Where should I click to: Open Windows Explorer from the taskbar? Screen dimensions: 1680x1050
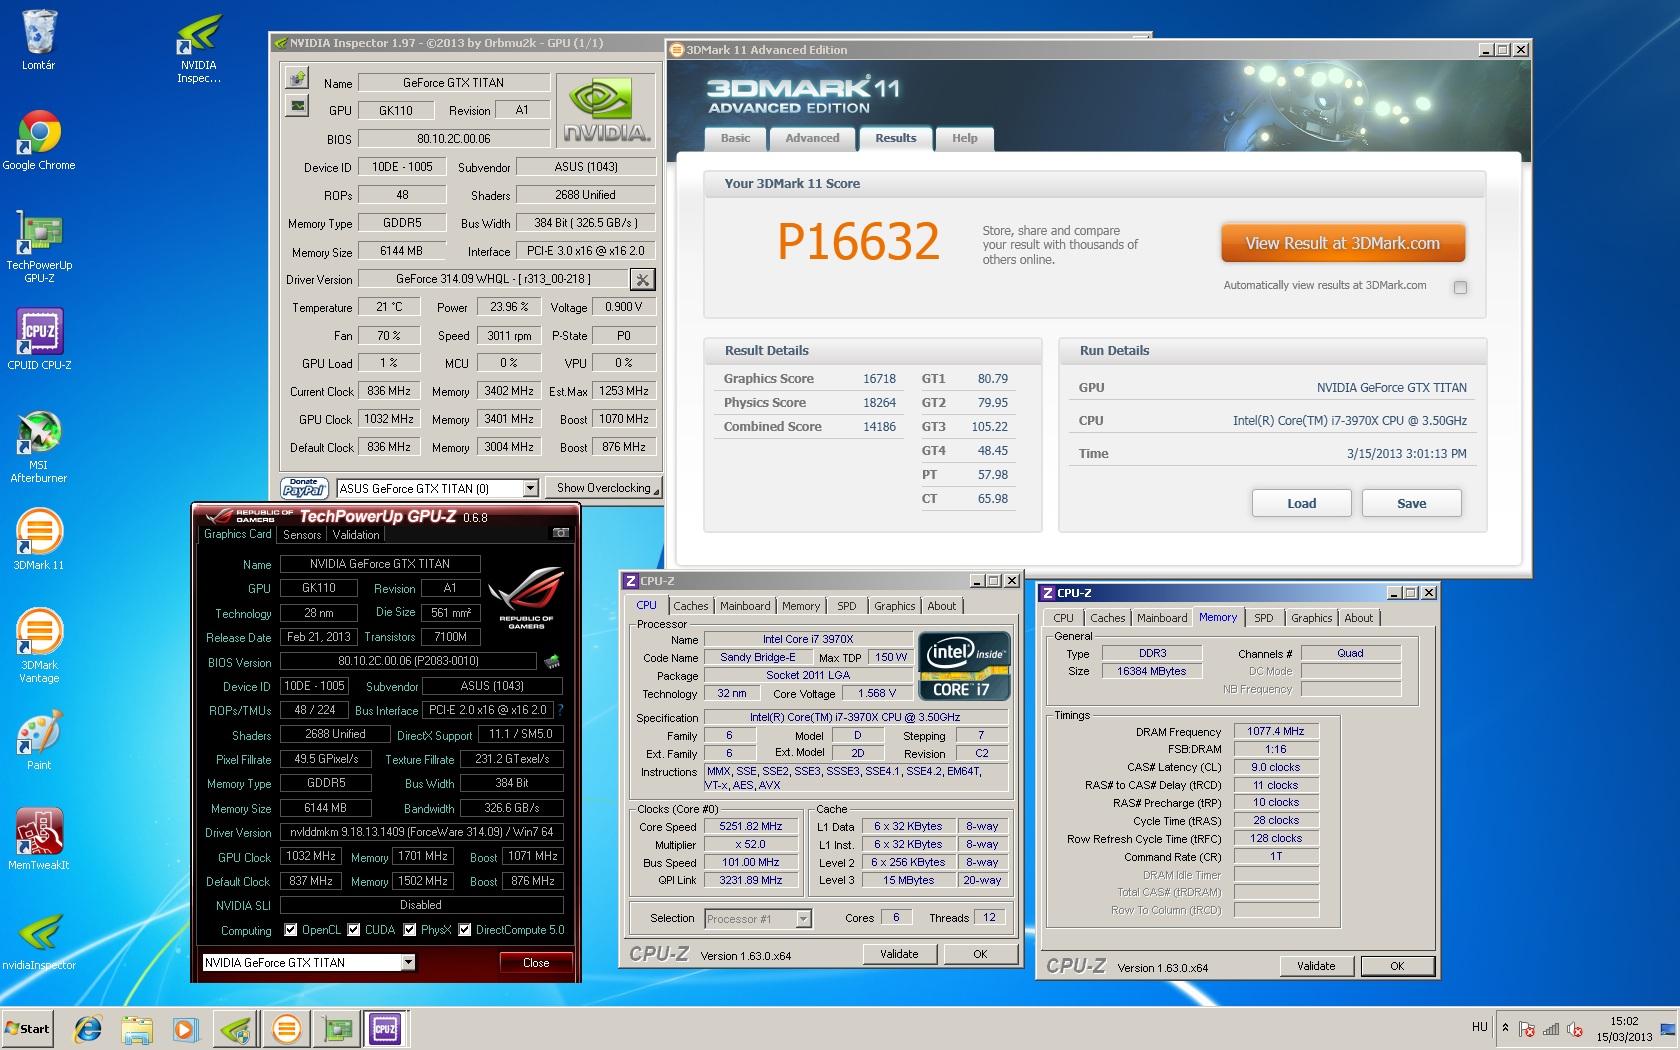(136, 1028)
